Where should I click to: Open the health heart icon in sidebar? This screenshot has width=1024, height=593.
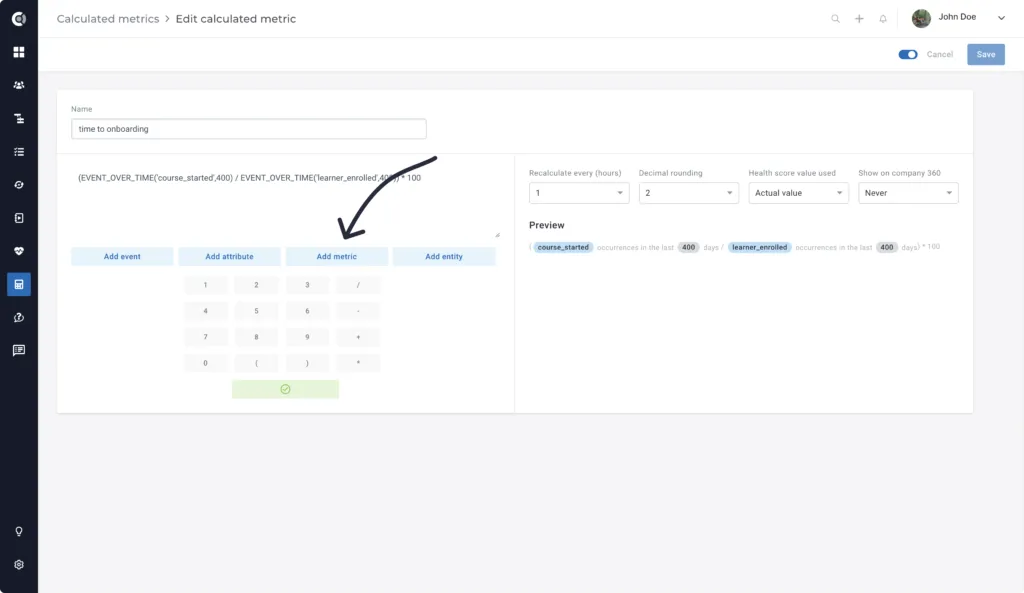click(19, 251)
